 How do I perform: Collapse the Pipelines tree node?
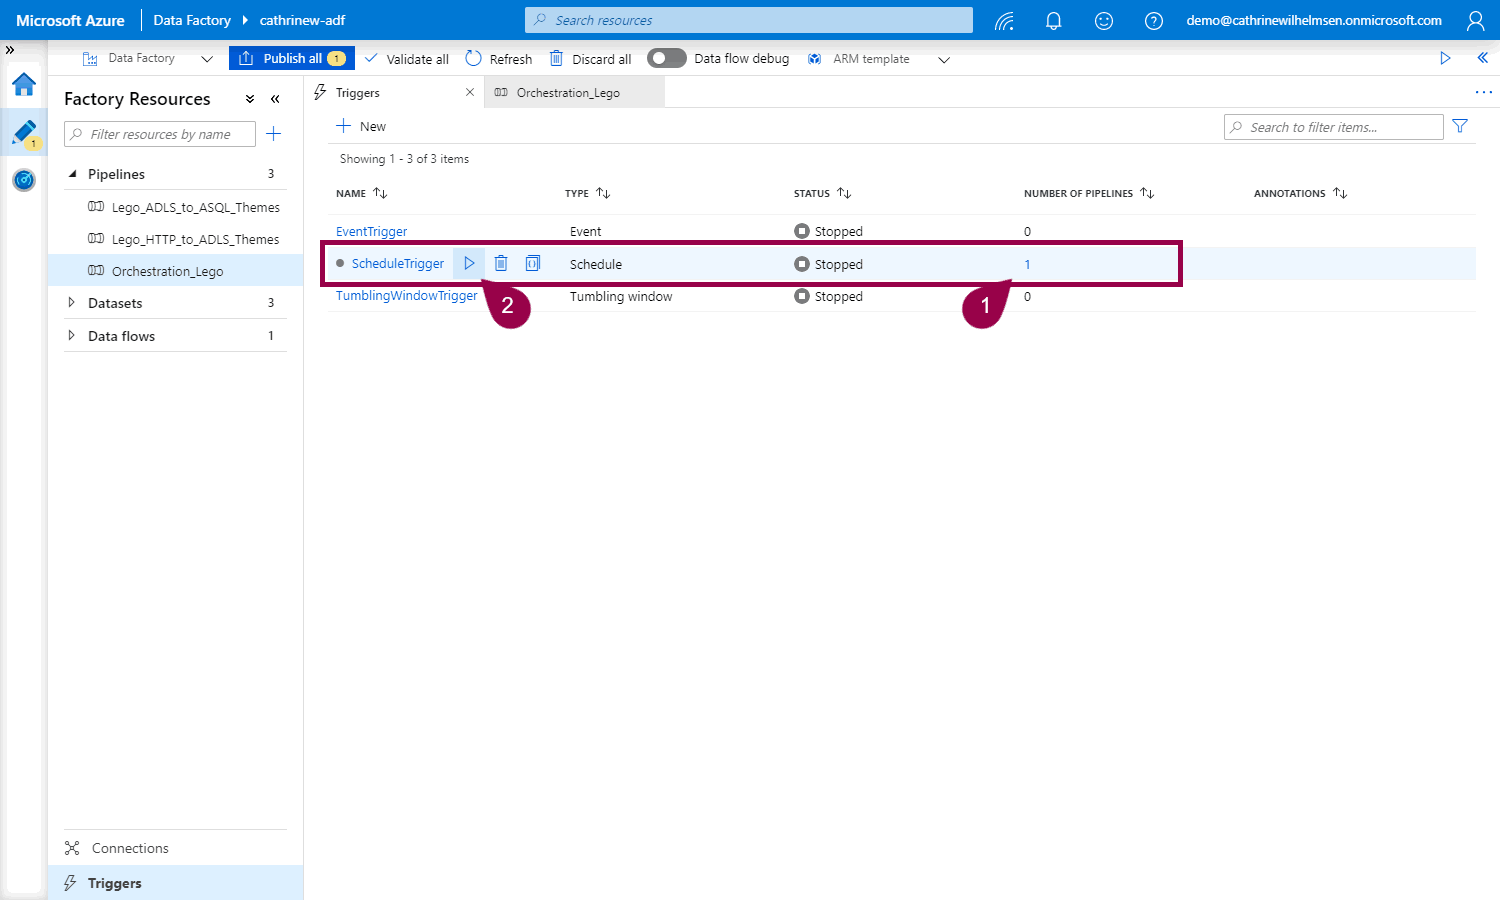[x=72, y=174]
